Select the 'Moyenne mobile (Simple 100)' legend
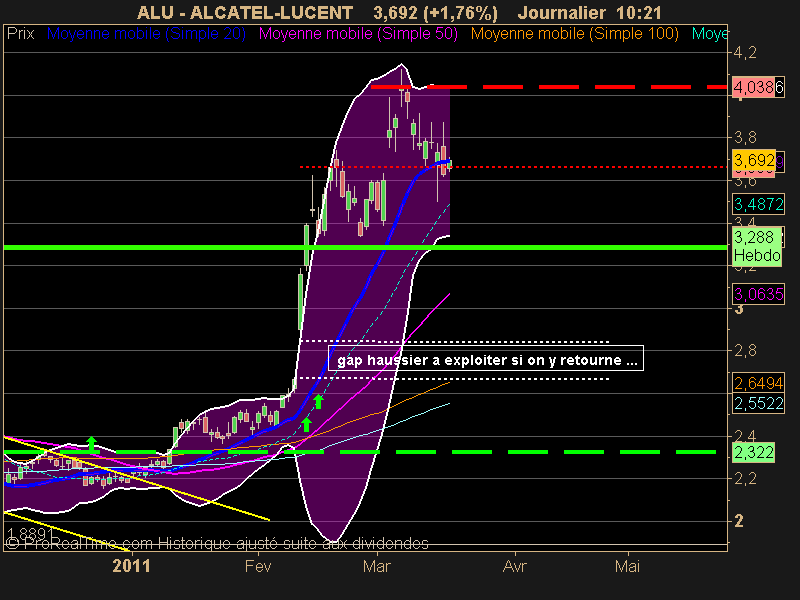This screenshot has width=800, height=600. click(574, 34)
